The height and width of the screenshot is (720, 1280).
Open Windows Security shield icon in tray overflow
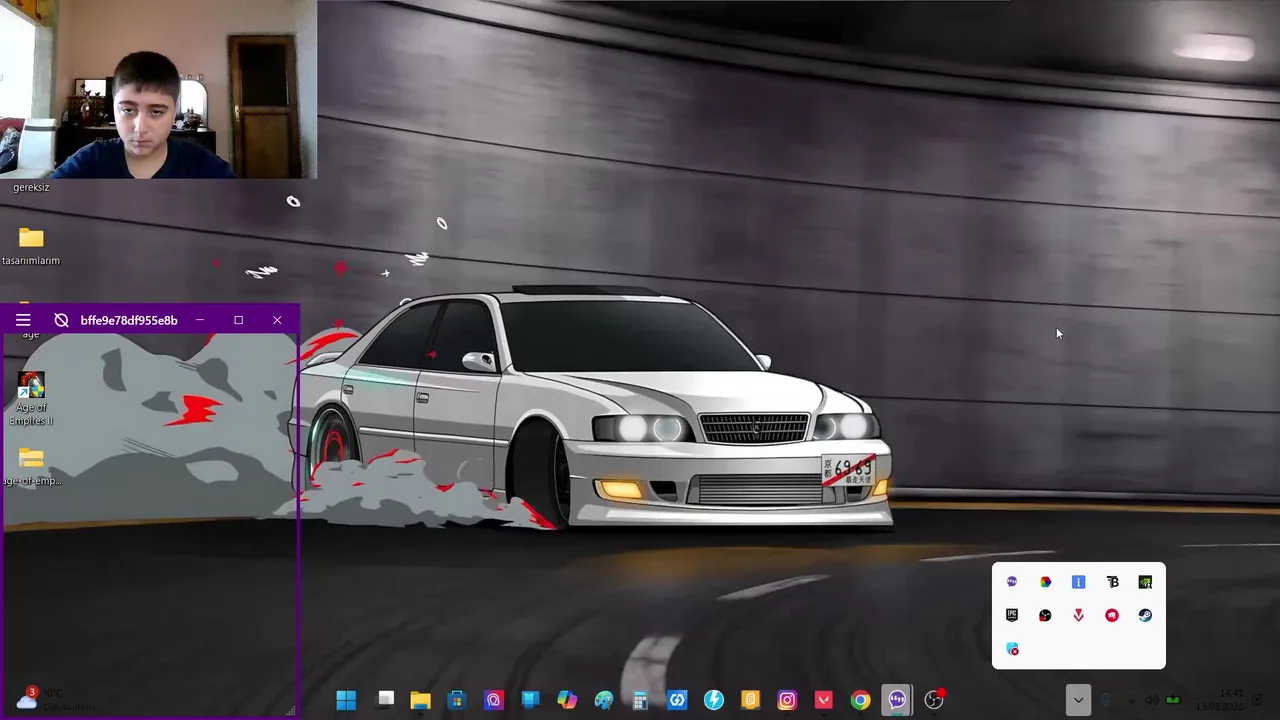pyautogui.click(x=1012, y=649)
